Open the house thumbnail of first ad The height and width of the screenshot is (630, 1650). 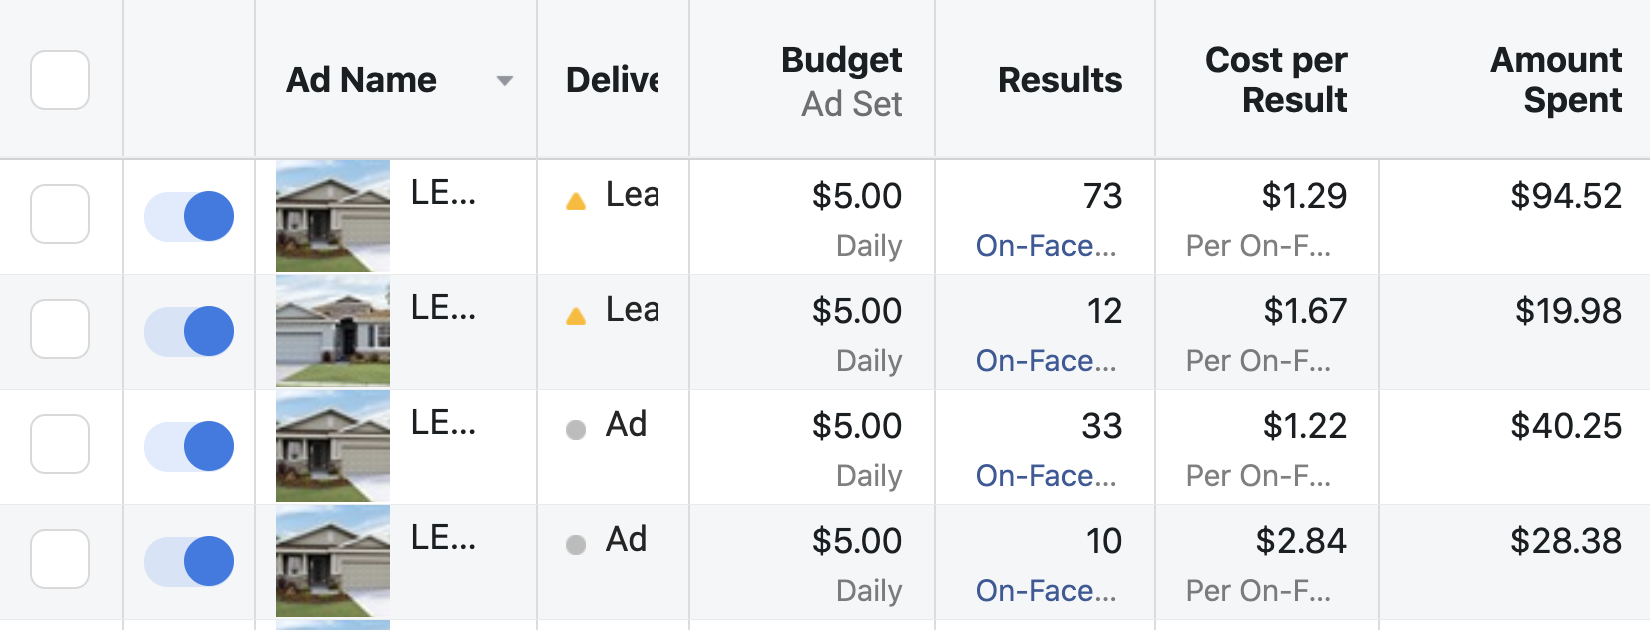pyautogui.click(x=333, y=216)
